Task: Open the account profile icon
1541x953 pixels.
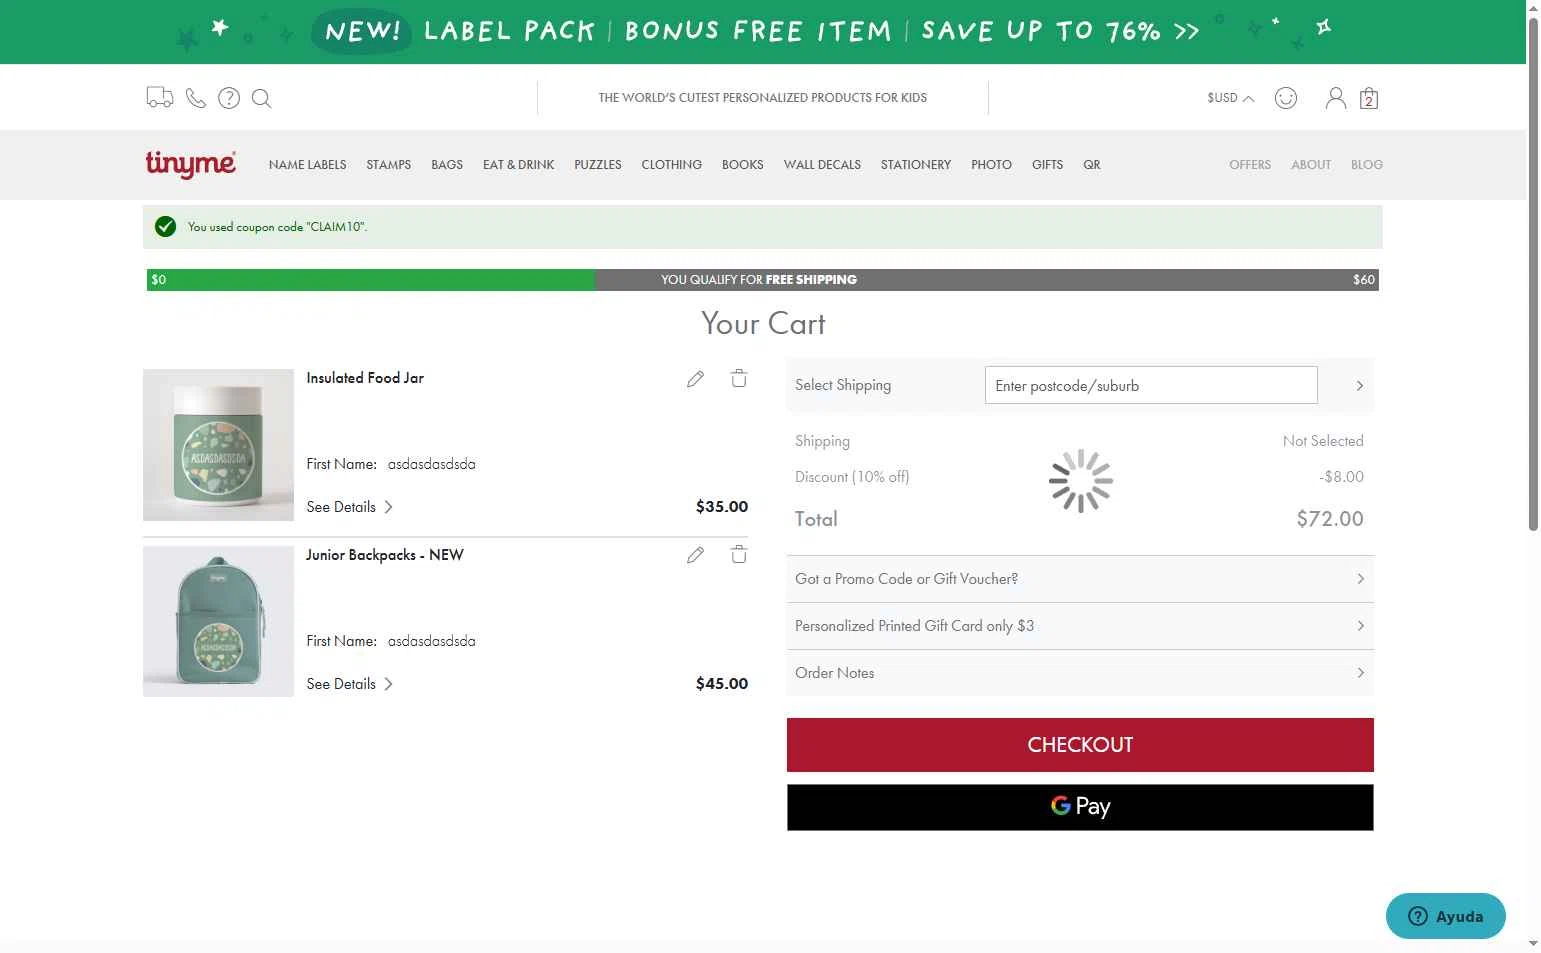Action: (x=1336, y=98)
